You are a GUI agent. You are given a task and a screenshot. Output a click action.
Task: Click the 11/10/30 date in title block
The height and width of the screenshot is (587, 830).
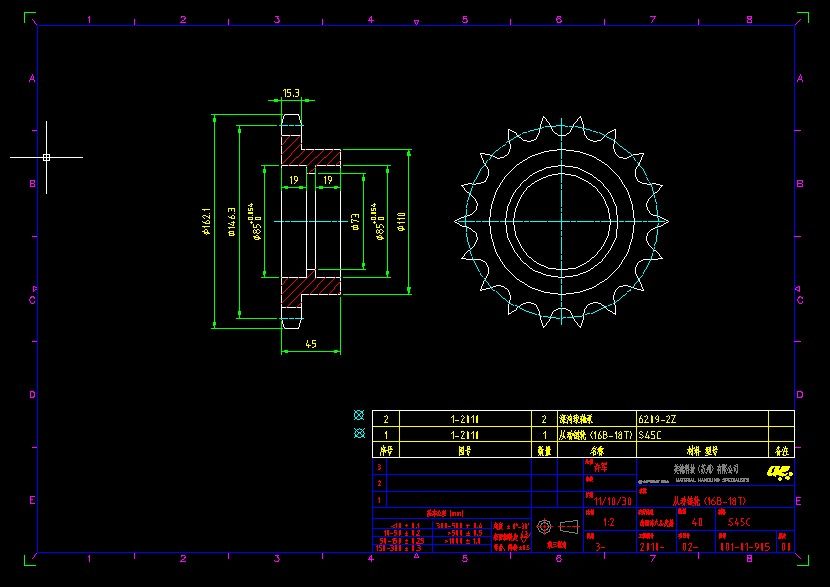click(x=612, y=501)
